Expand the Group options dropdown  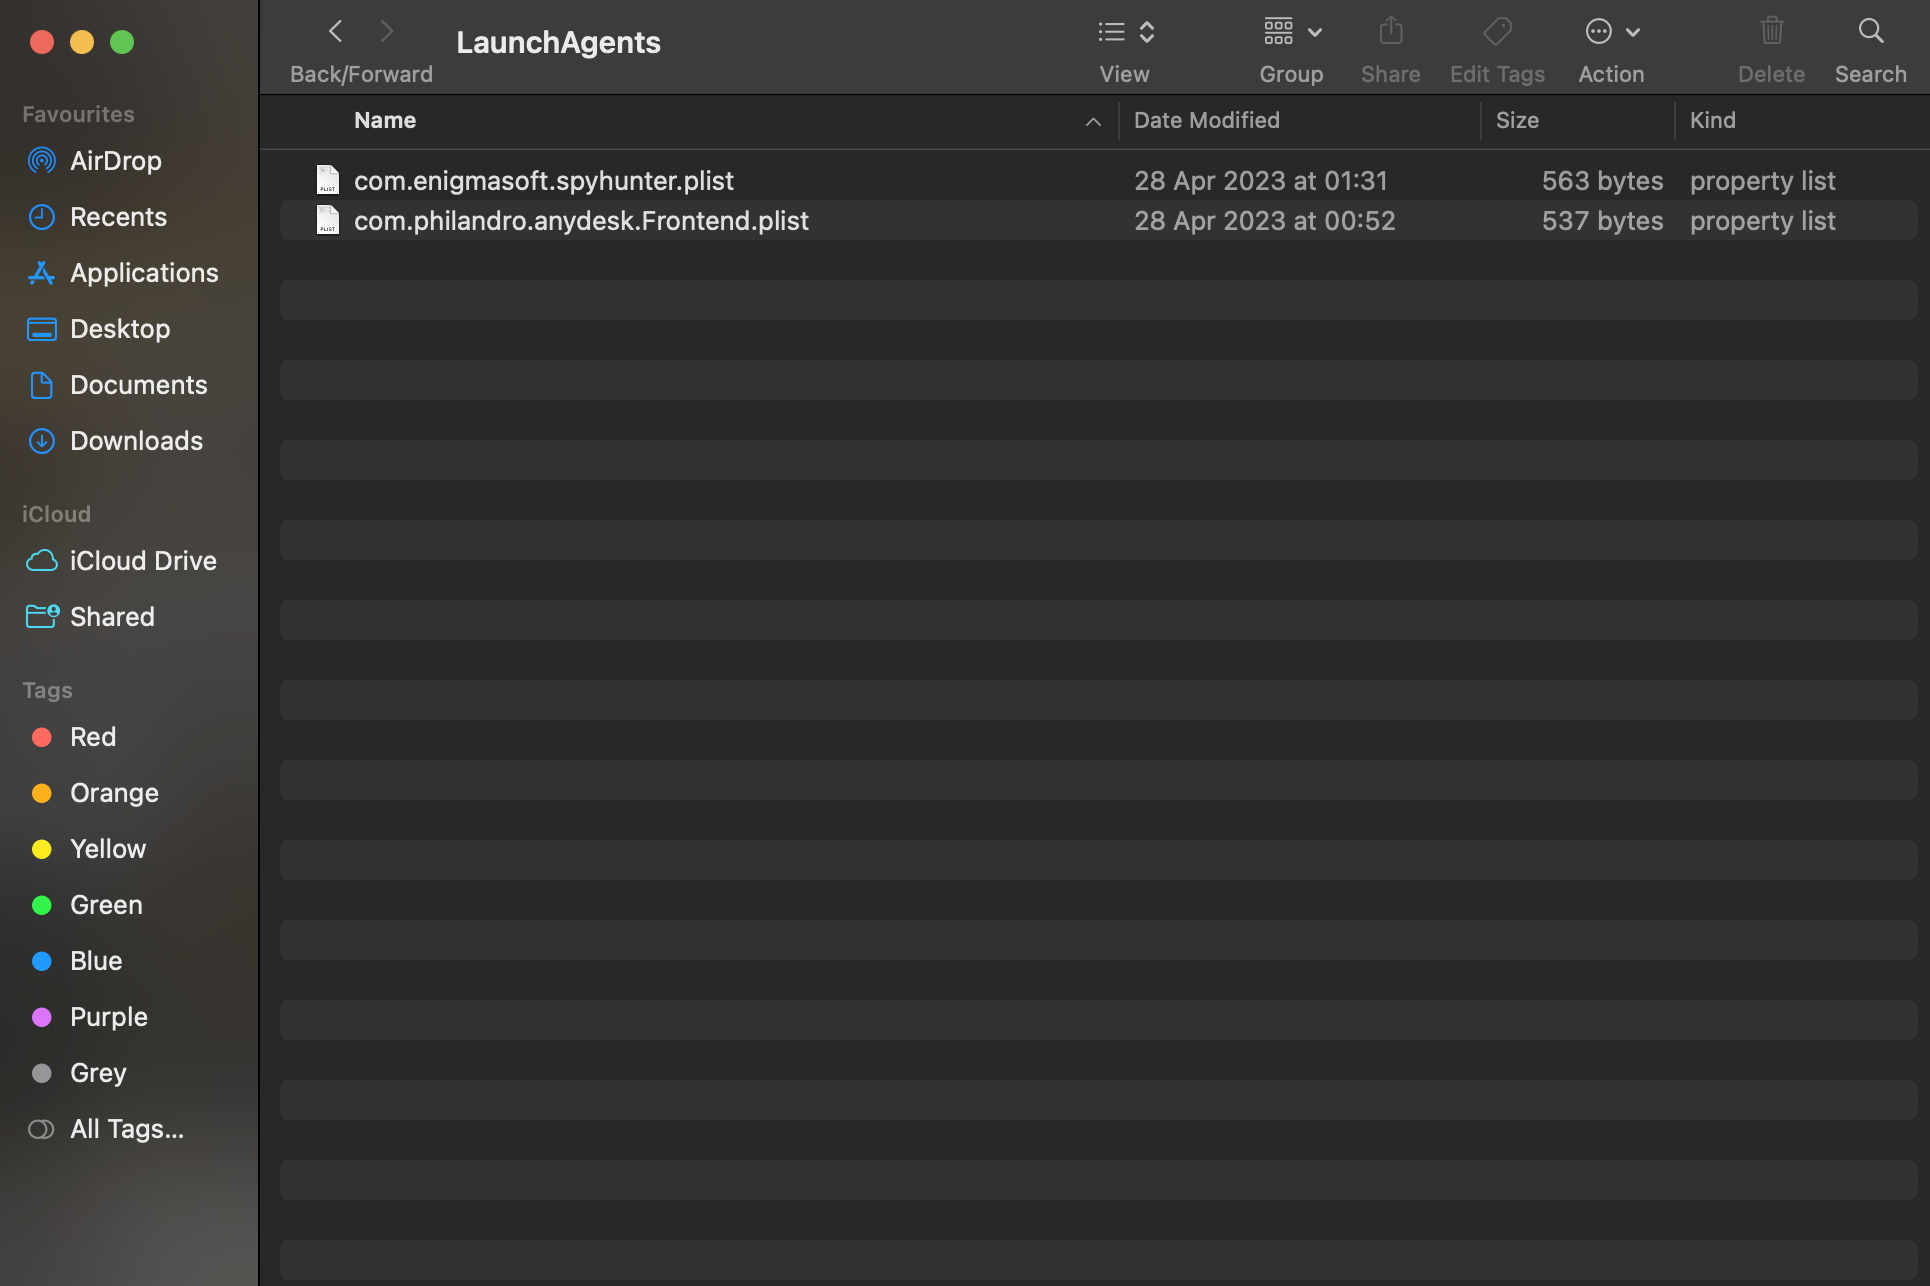pyautogui.click(x=1291, y=32)
